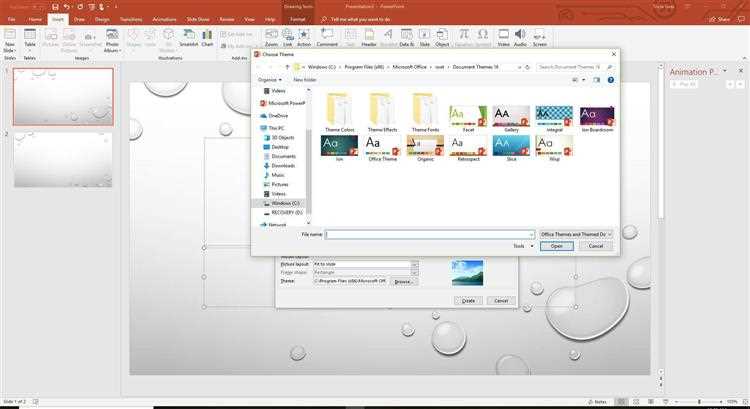Select Downloads in the navigation pane
The image size is (750, 409).
tap(283, 165)
